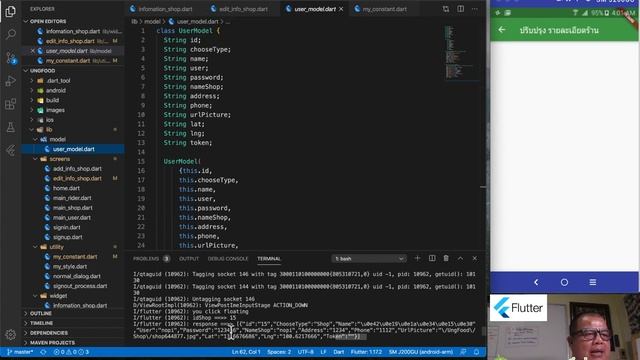The image size is (640, 360).
Task: Click the editor minimap preview
Action: (462, 53)
